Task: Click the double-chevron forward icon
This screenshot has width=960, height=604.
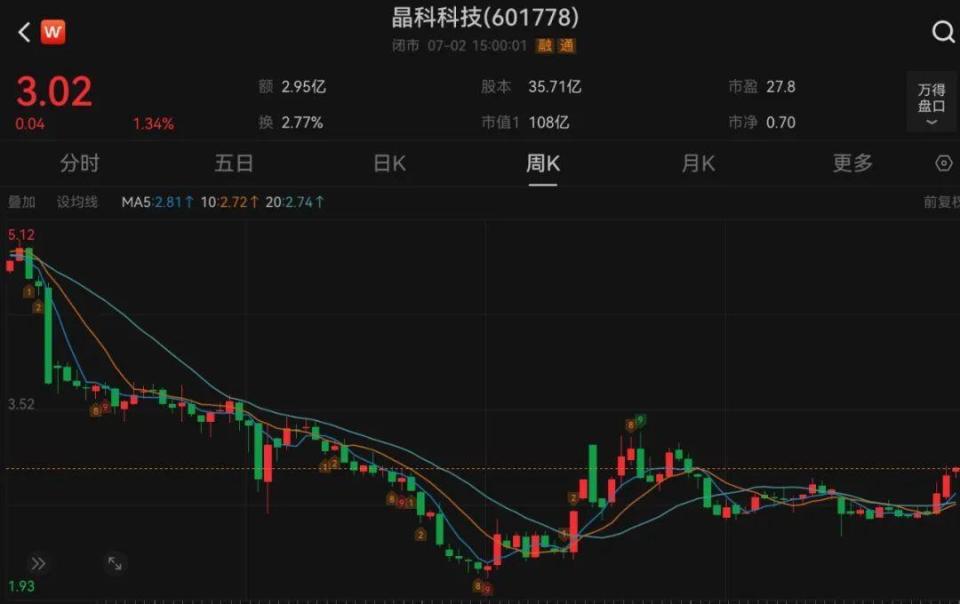Action: click(x=38, y=563)
